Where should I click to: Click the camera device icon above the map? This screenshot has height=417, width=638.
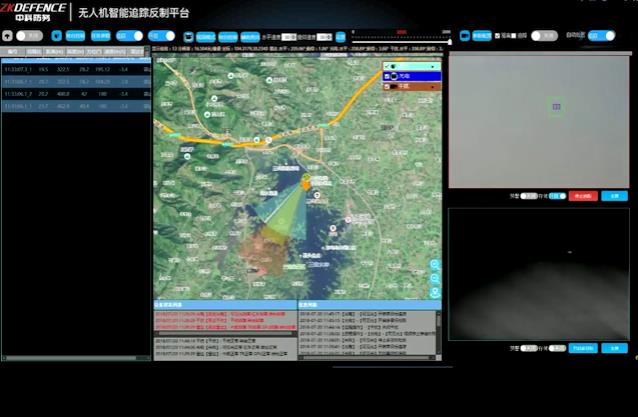coord(188,37)
